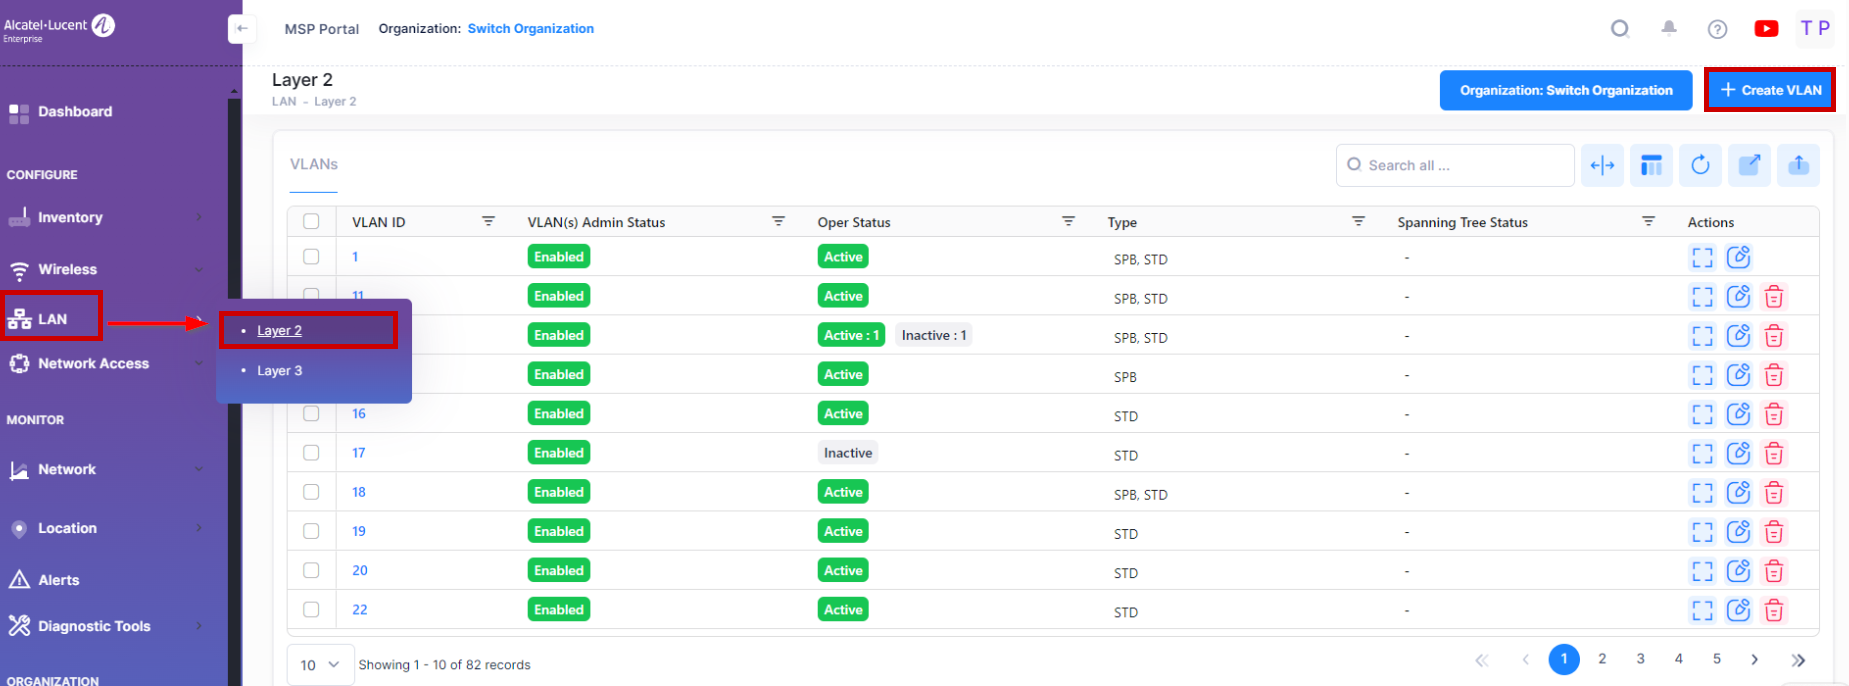Go to page 3 of records
Screen dimensions: 1849x686
tap(1640, 659)
